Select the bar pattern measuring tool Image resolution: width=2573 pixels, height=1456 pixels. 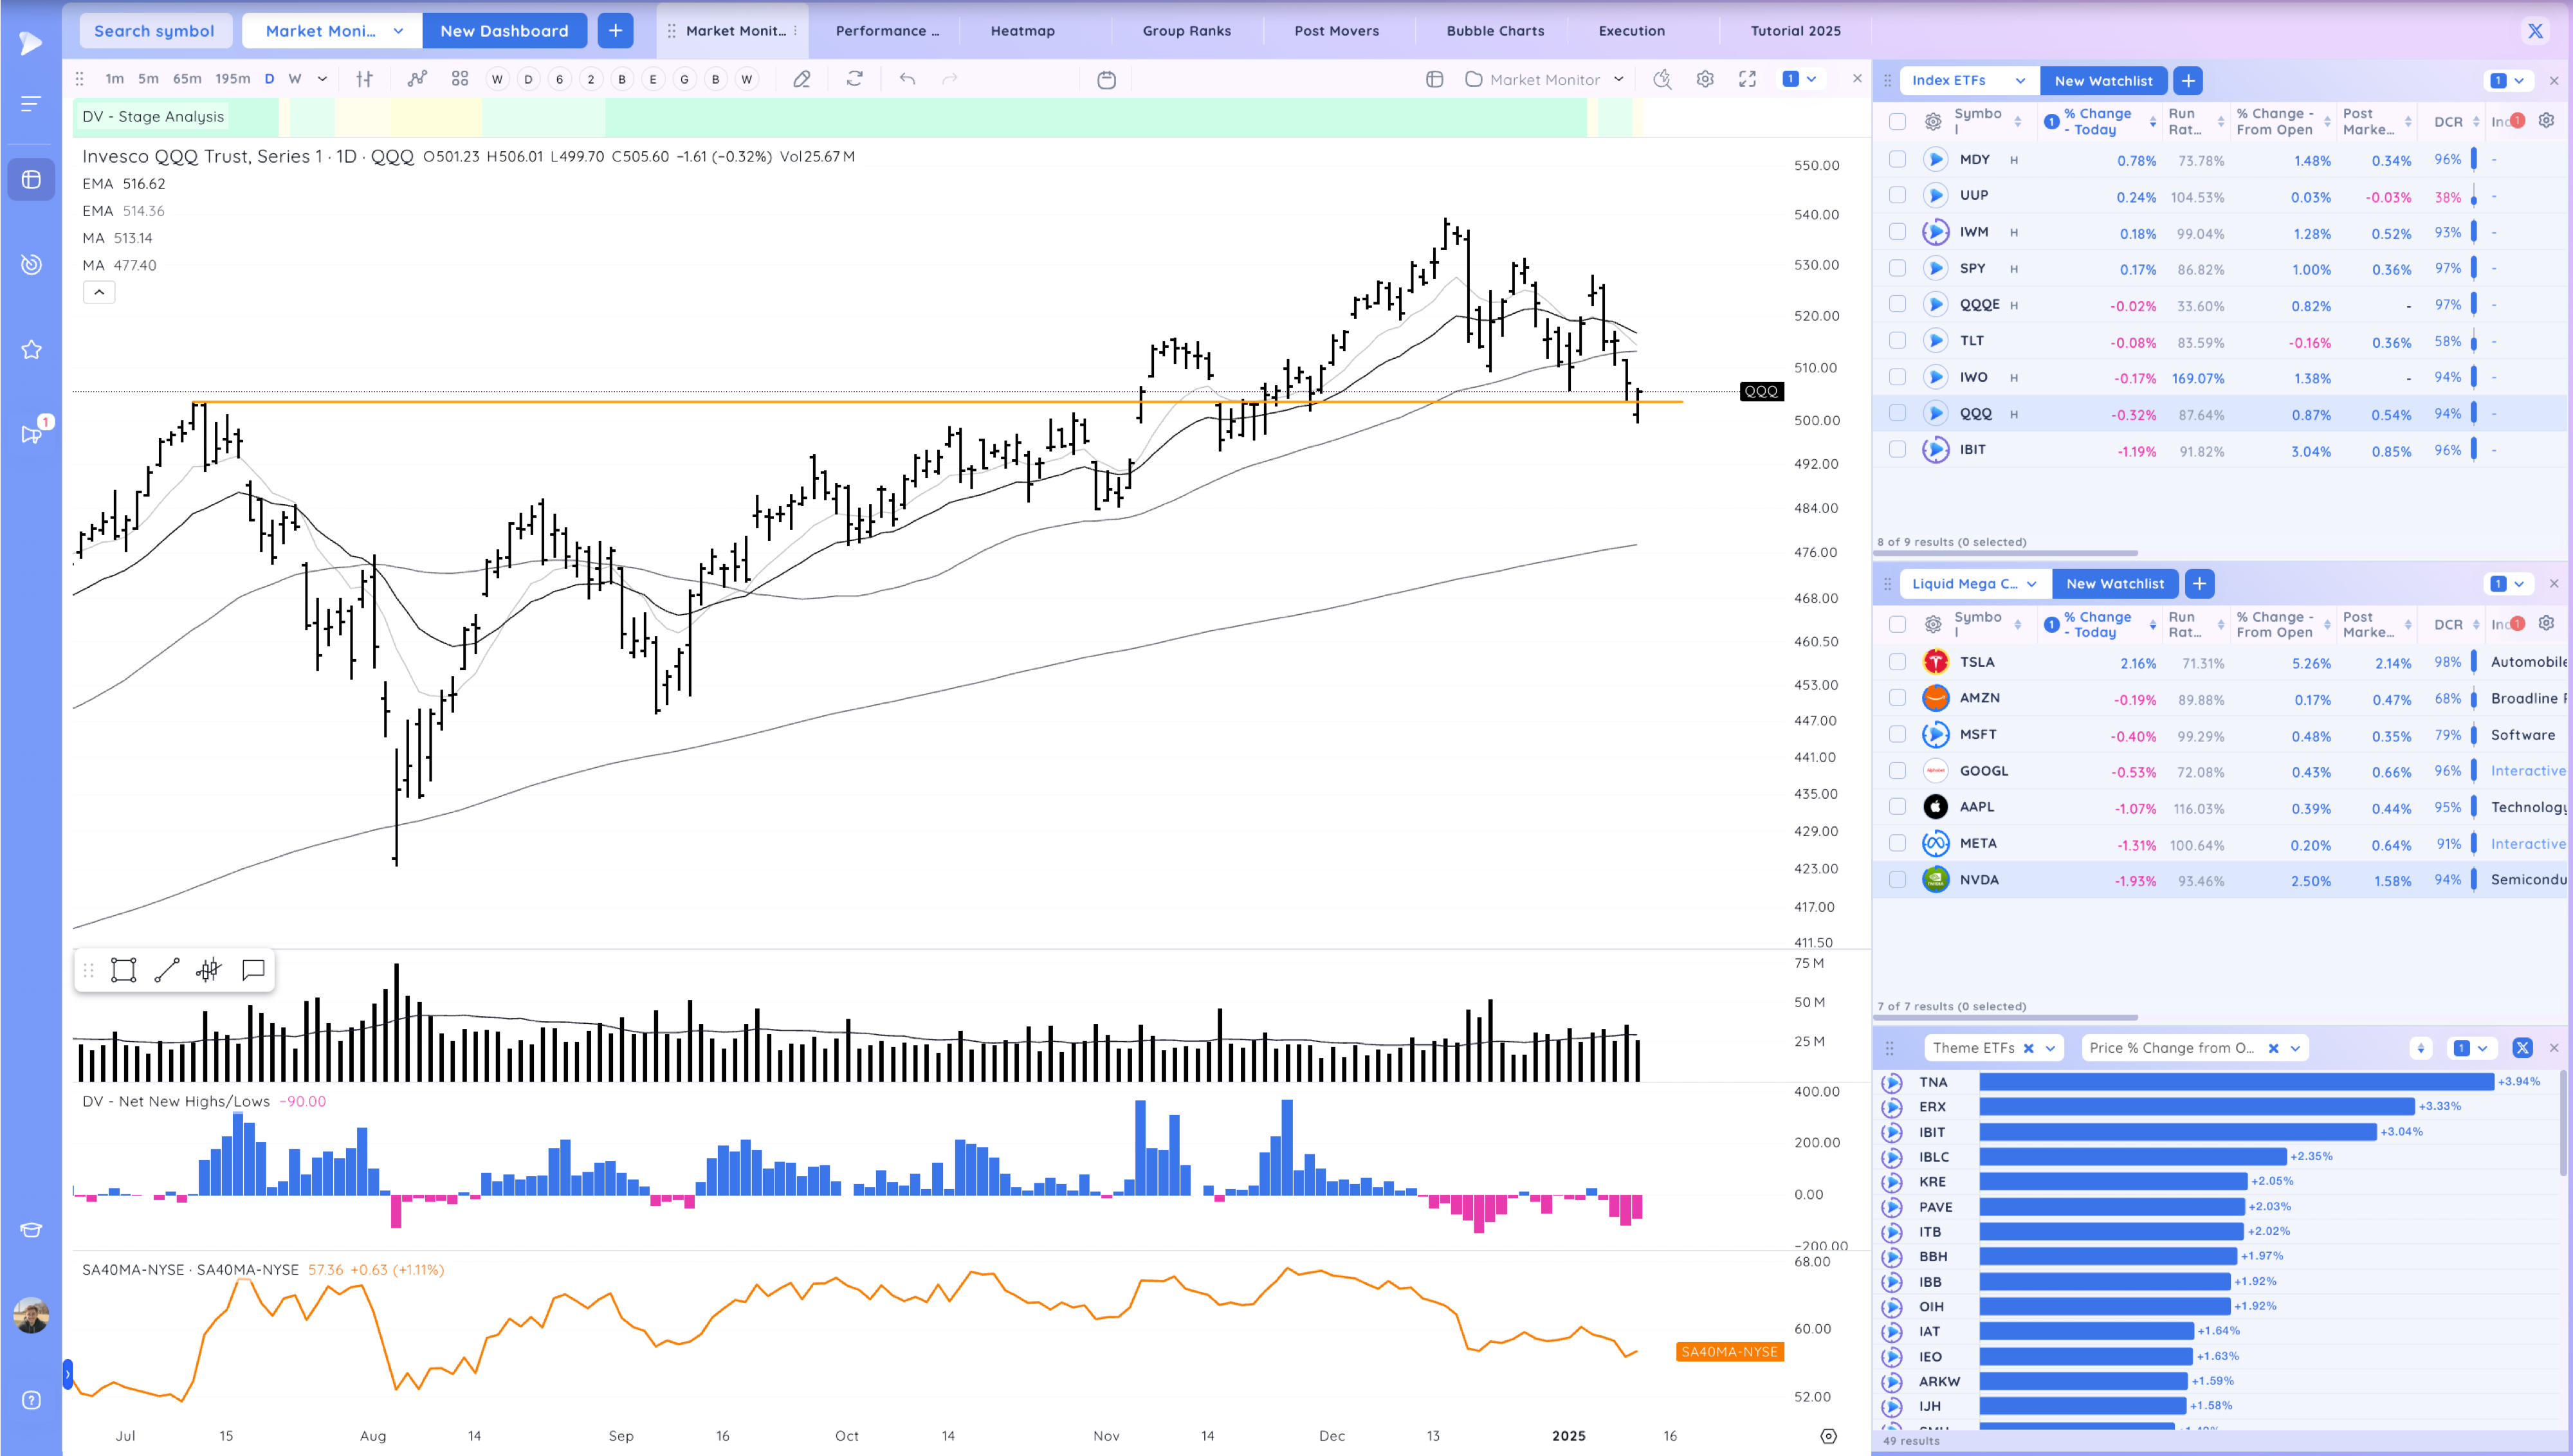pos(208,970)
